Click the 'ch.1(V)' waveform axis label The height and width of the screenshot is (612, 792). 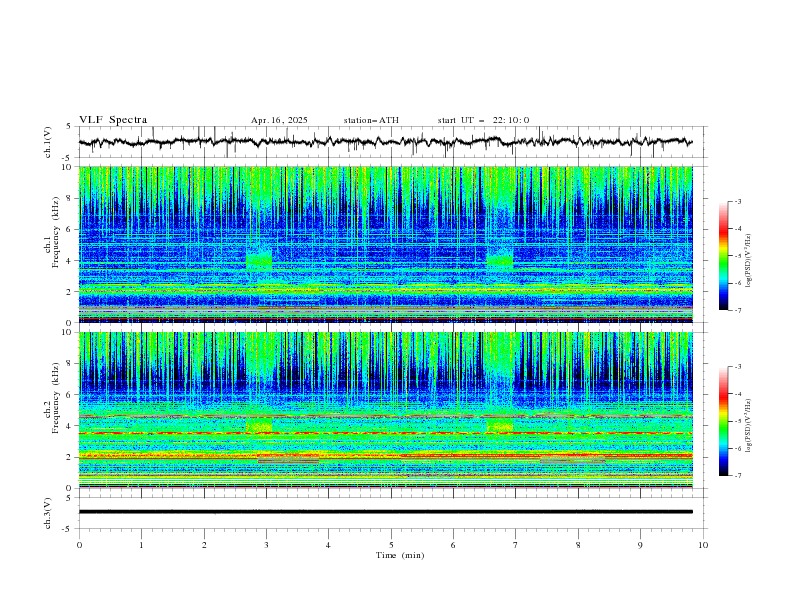coord(48,142)
